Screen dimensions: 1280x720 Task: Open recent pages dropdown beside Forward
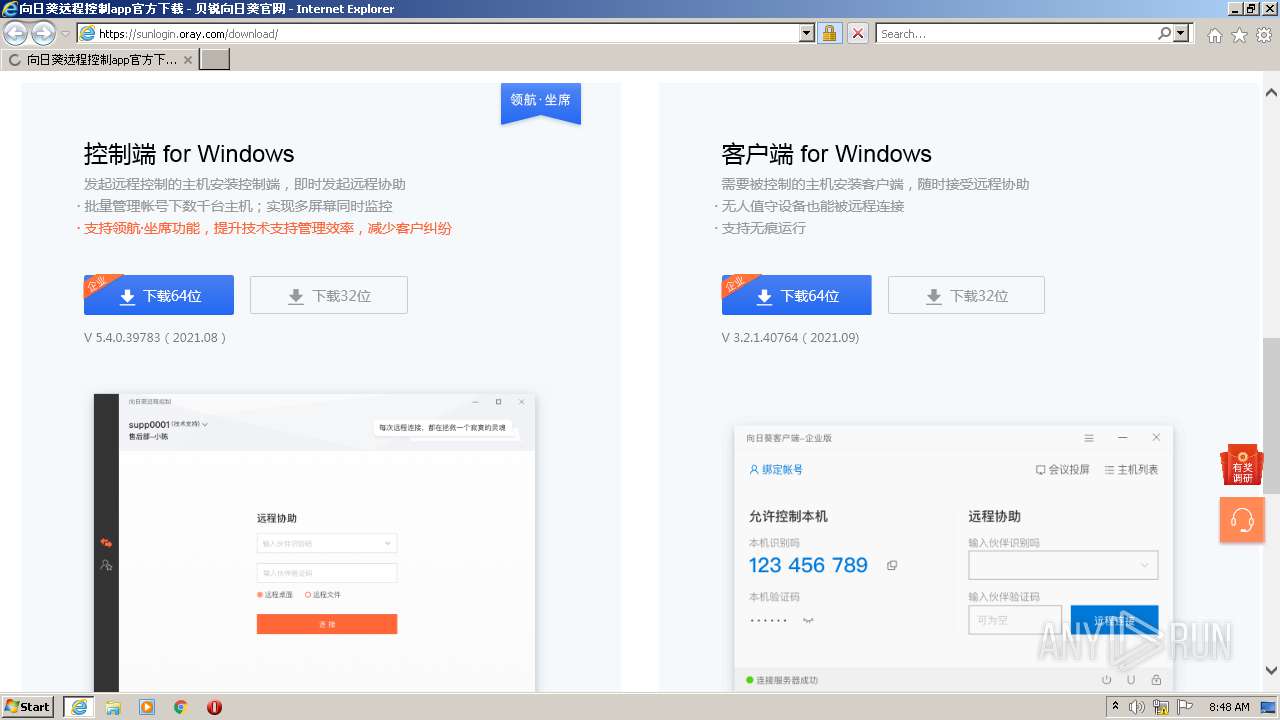tap(65, 34)
